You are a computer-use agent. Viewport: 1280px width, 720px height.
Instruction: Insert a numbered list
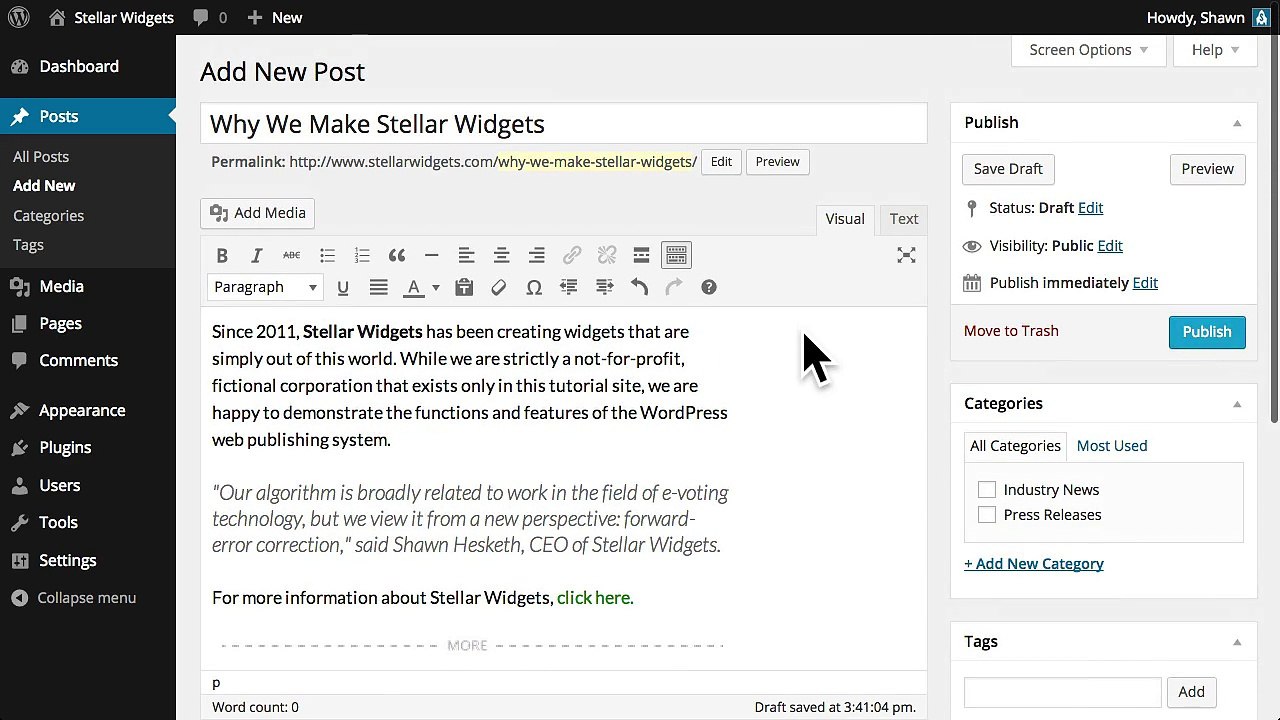[362, 256]
